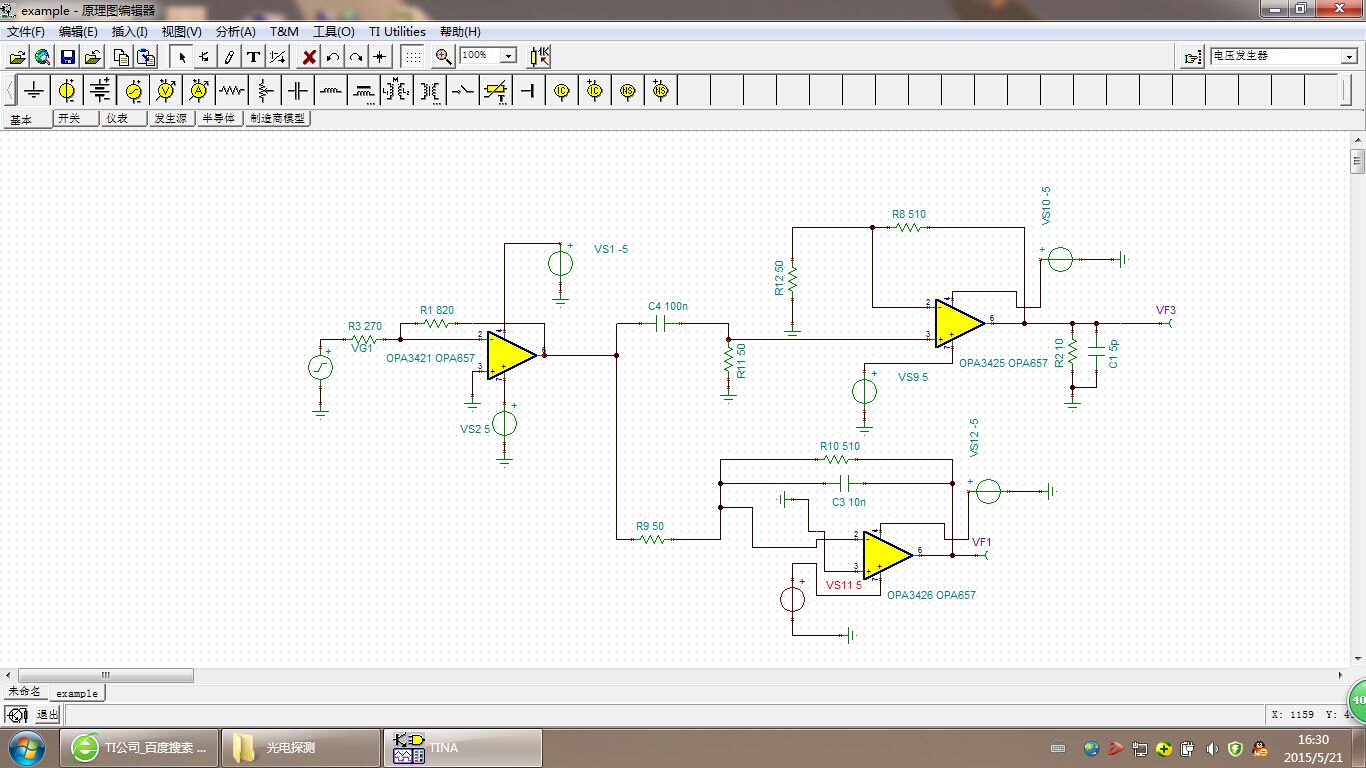The width and height of the screenshot is (1366, 768).
Task: Open the 100% zoom level dropdown
Action: point(508,56)
